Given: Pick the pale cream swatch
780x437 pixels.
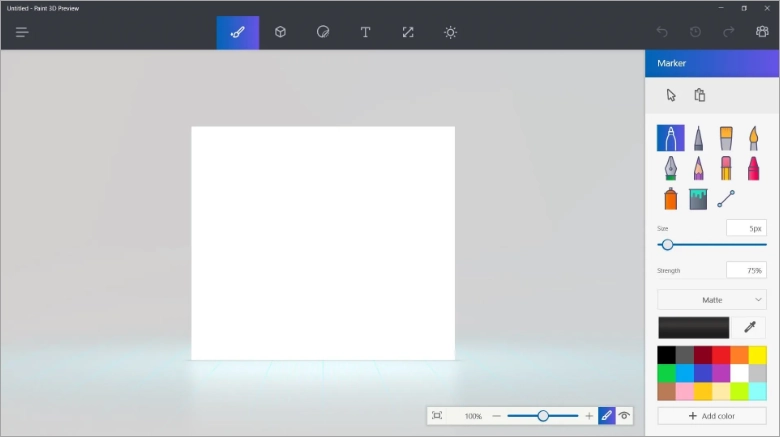Looking at the screenshot, I should tap(721, 391).
